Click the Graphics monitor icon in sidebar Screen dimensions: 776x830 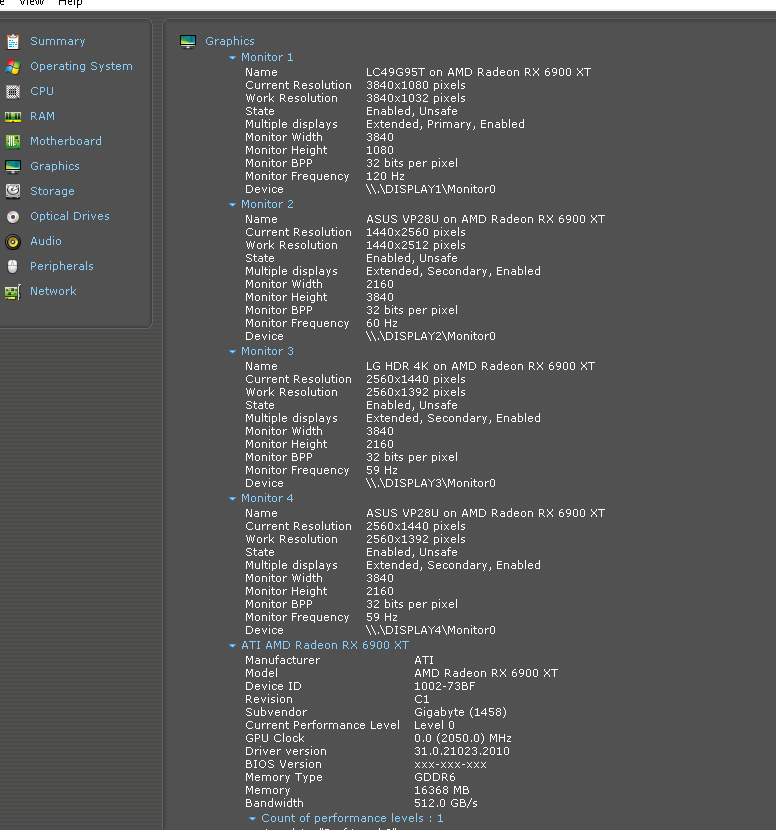(x=13, y=166)
